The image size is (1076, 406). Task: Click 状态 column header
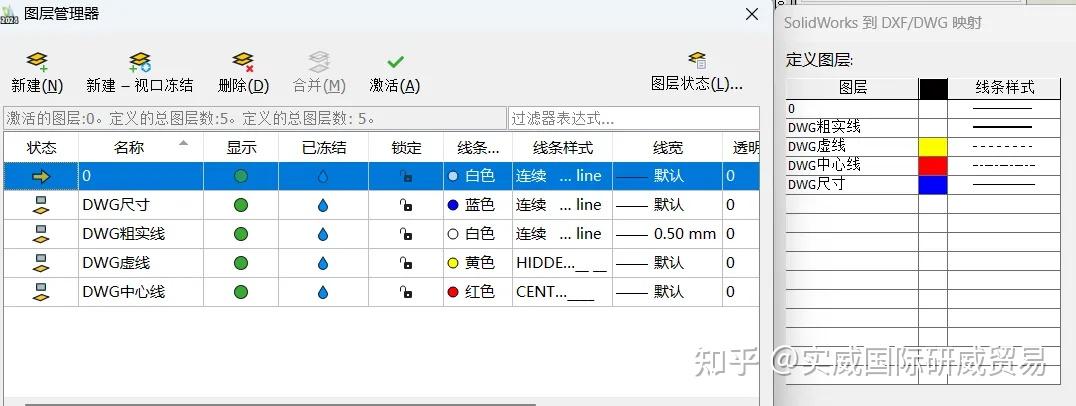click(x=41, y=147)
